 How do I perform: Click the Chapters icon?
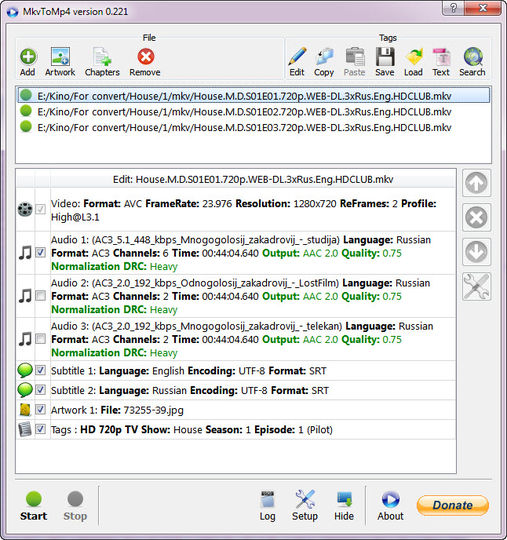(102, 56)
